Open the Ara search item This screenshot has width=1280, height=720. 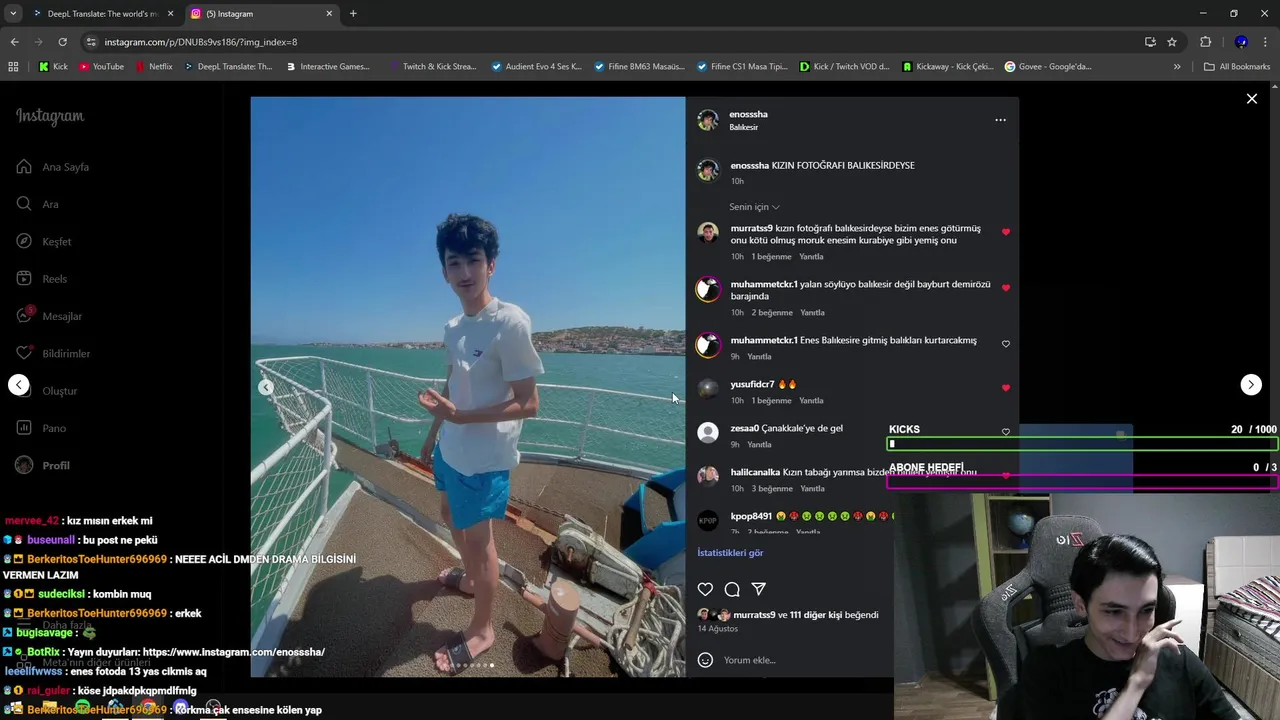point(38,204)
